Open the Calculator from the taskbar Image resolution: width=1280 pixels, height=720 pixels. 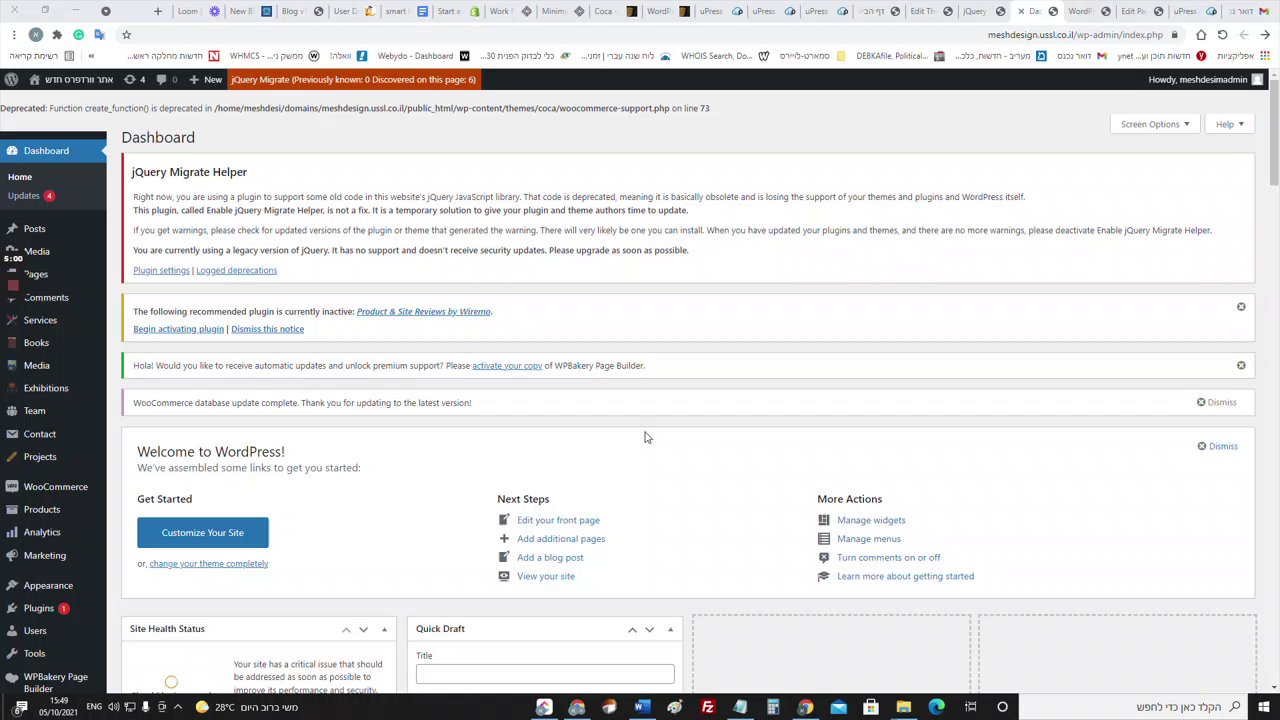(x=773, y=707)
